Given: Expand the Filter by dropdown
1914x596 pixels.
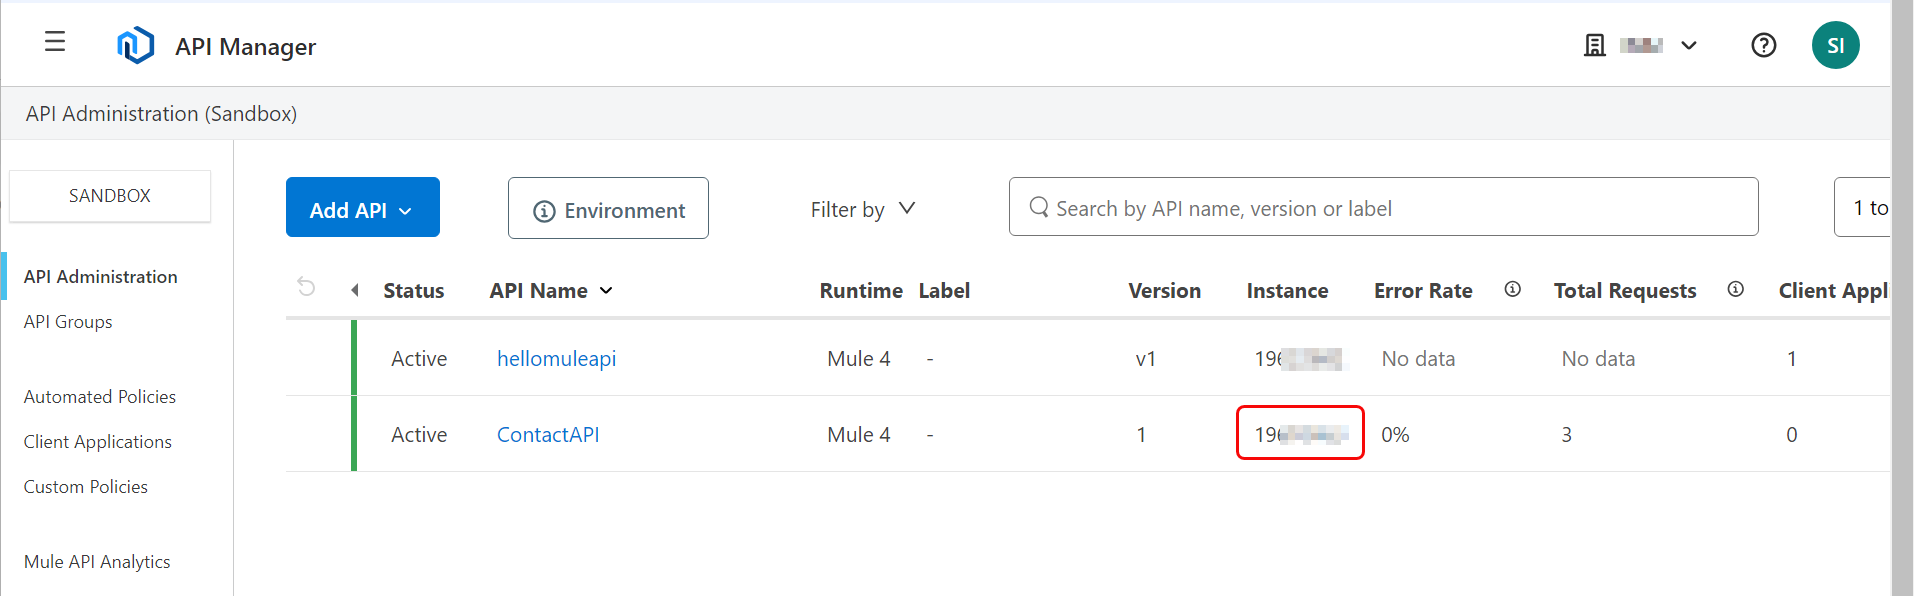Looking at the screenshot, I should click(x=906, y=208).
